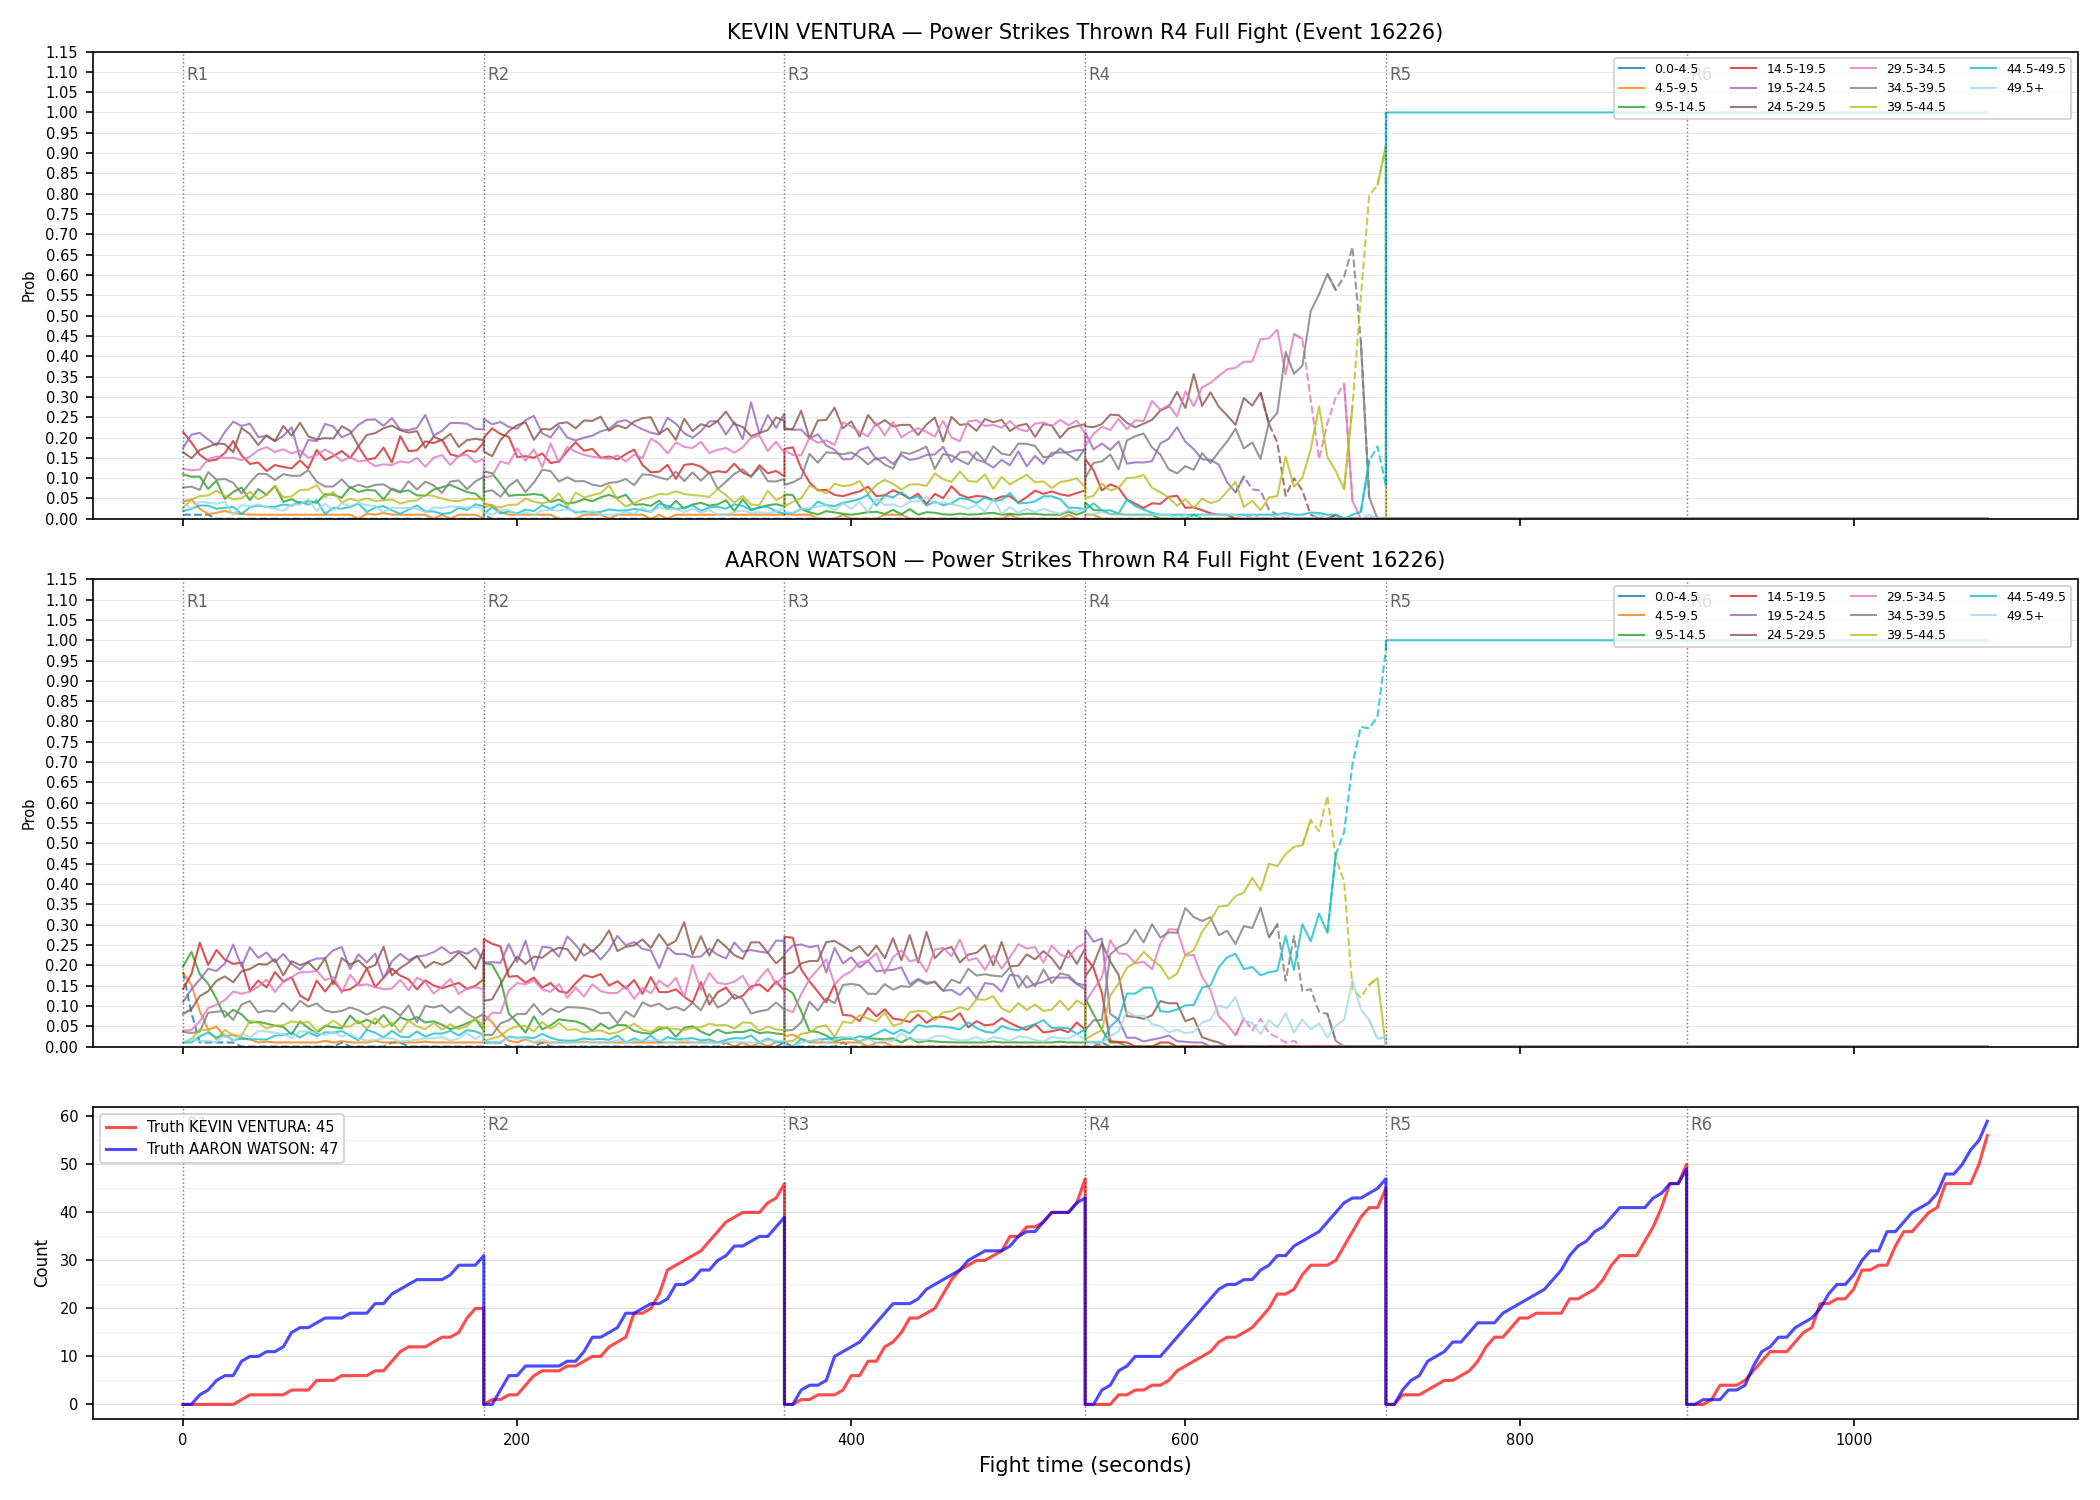Click R6 marker in Count chart
2100x1500 pixels.
(1701, 1124)
